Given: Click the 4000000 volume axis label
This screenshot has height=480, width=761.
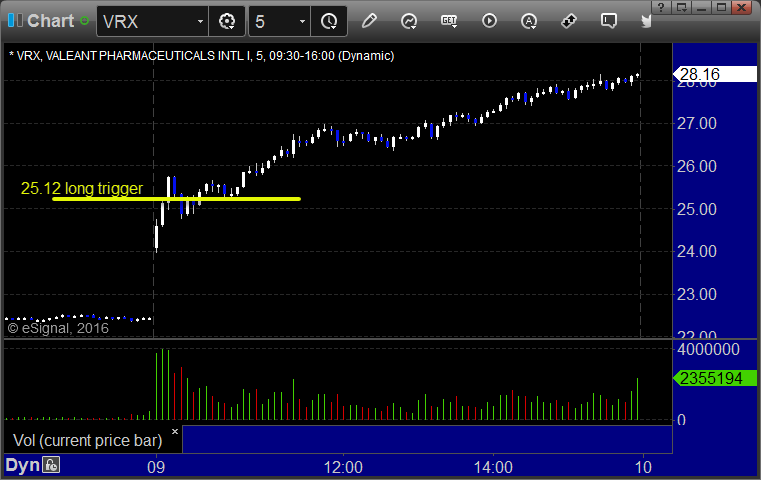Looking at the screenshot, I should click(708, 349).
